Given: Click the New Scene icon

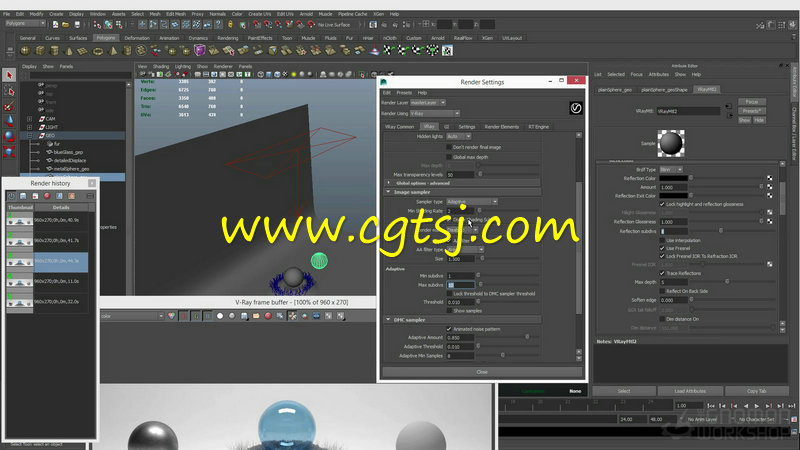Looking at the screenshot, I should tap(55, 24).
